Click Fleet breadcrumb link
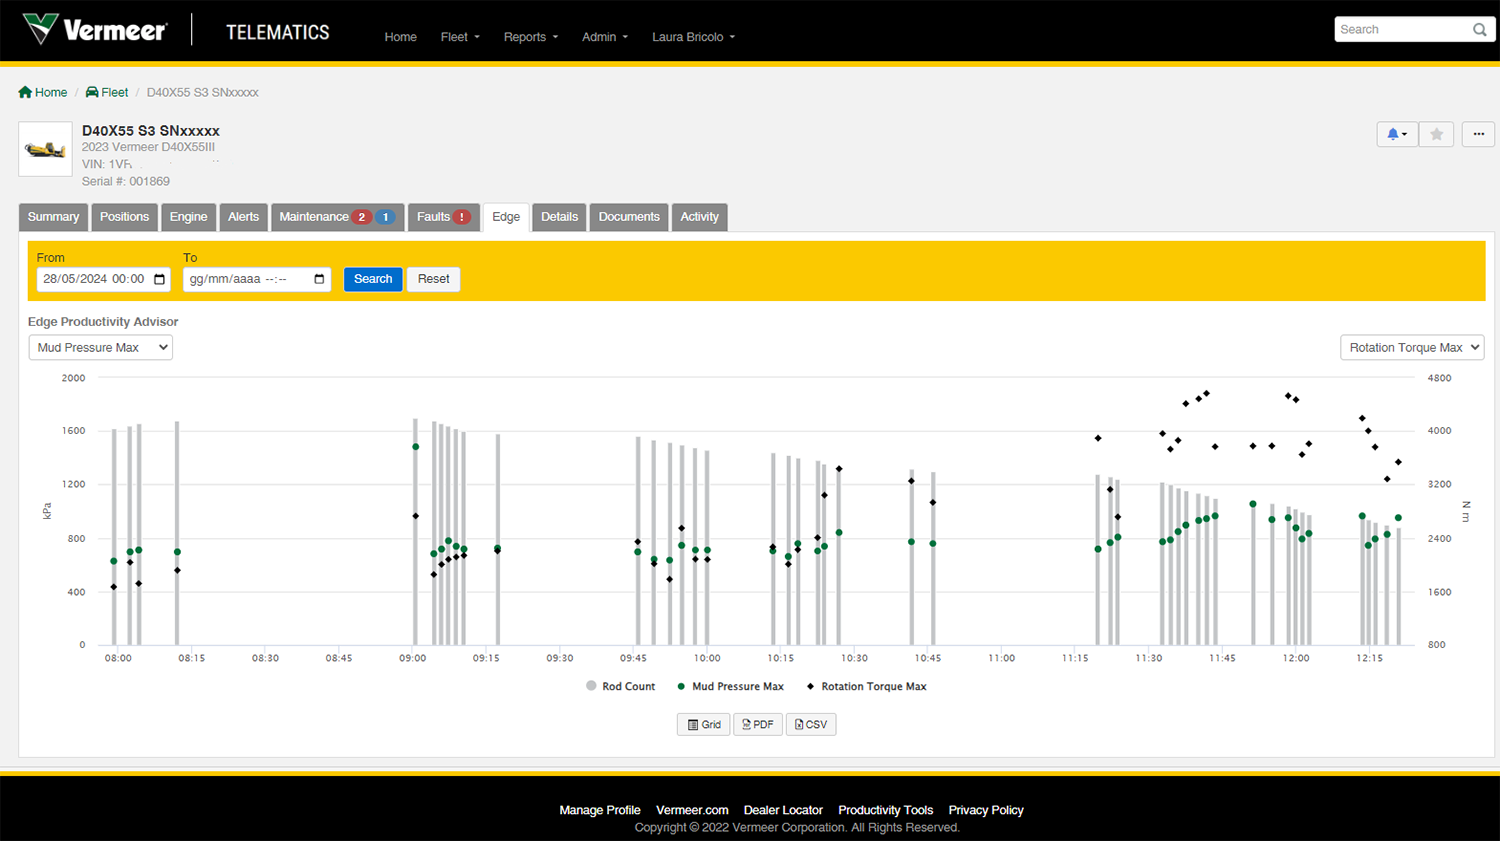The height and width of the screenshot is (841, 1500). [x=107, y=92]
